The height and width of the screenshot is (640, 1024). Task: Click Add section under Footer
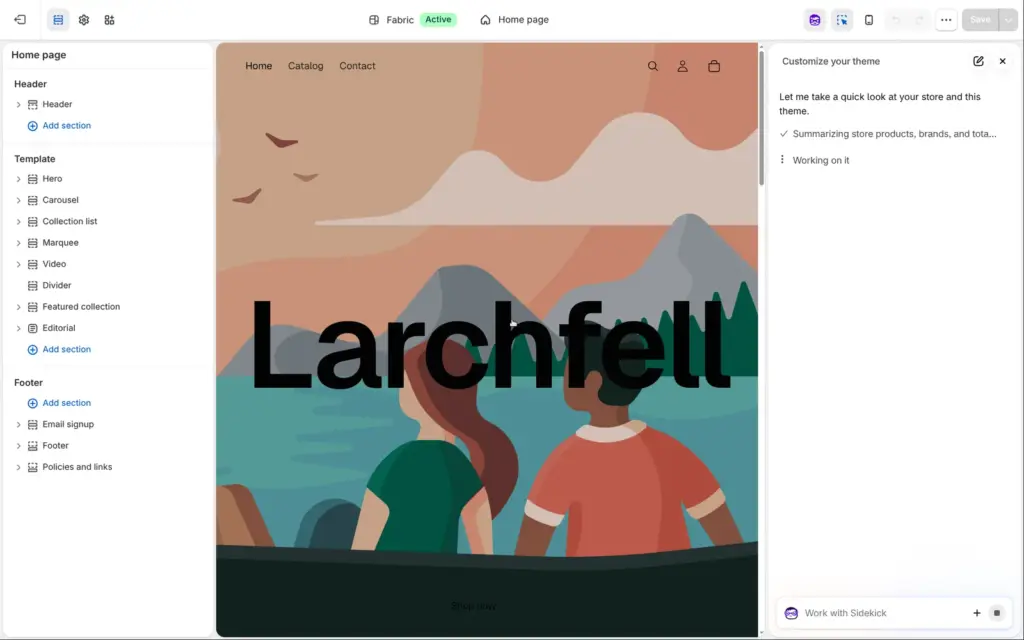pyautogui.click(x=59, y=404)
